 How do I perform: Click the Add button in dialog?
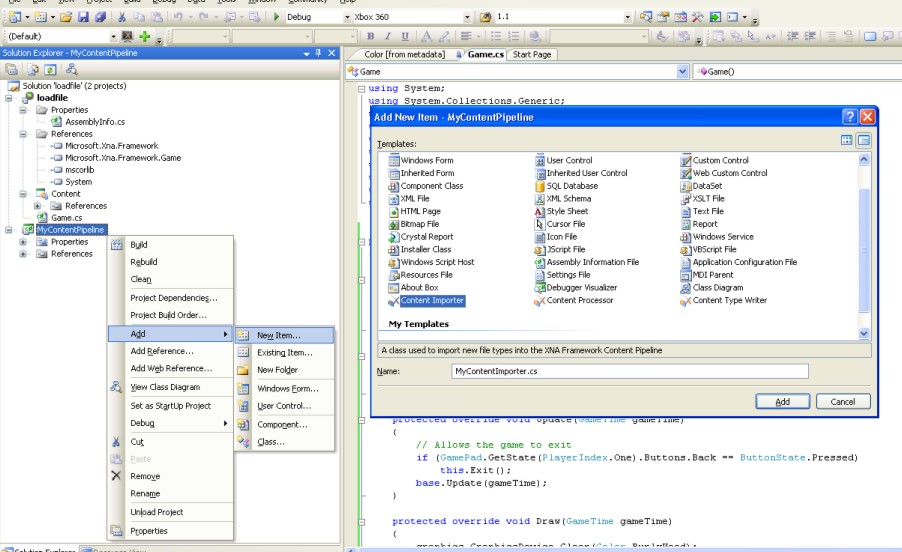coord(782,401)
